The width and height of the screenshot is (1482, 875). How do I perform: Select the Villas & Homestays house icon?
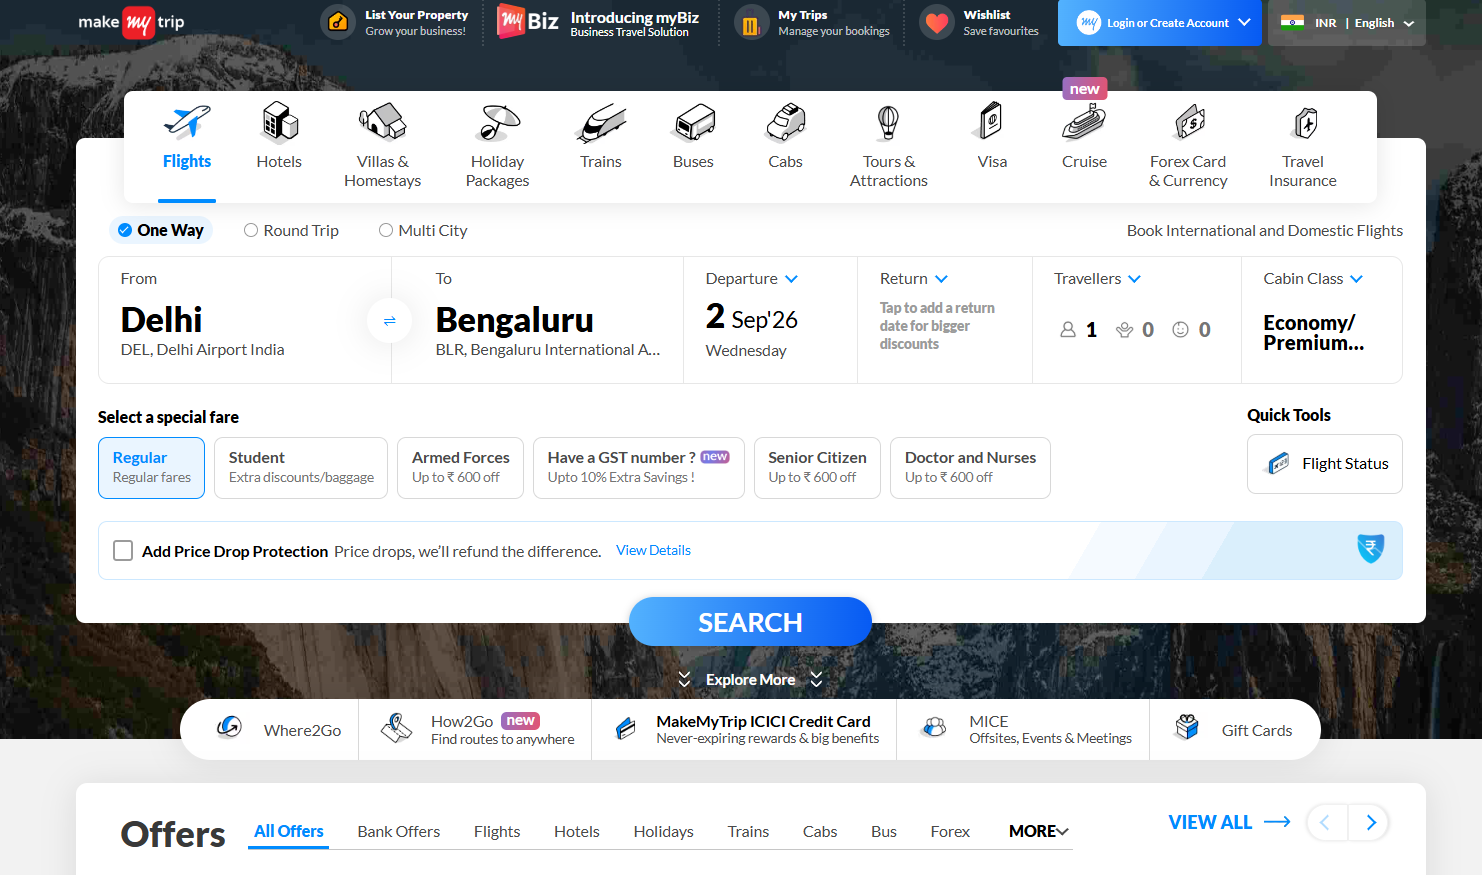tap(382, 123)
